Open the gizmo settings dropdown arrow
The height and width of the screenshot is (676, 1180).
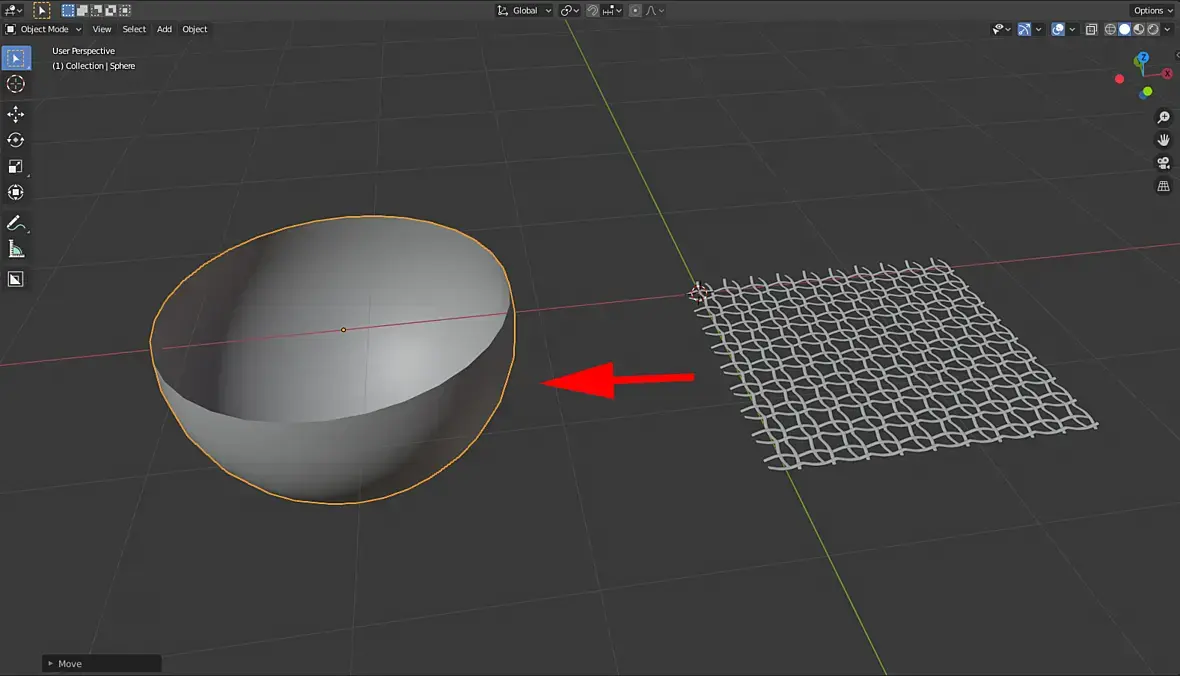[1039, 29]
